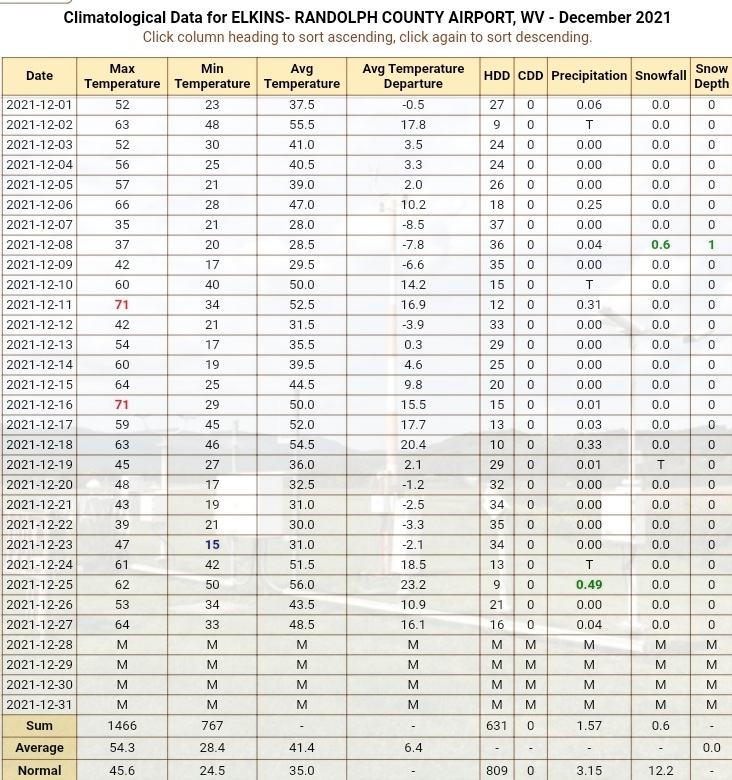
Task: Click Average avg temperature 41.4
Action: point(302,748)
